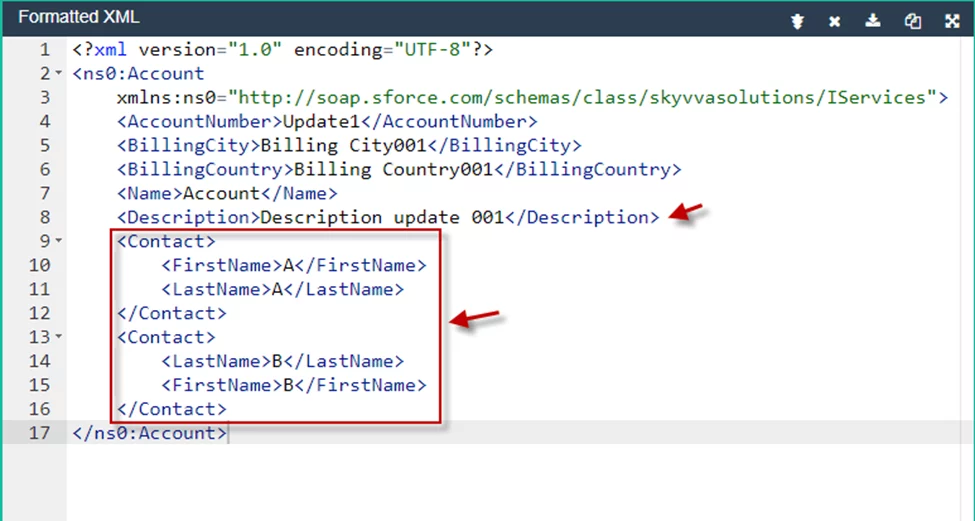Copy the formatted XML to clipboard
This screenshot has height=521, width=975.
(912, 21)
